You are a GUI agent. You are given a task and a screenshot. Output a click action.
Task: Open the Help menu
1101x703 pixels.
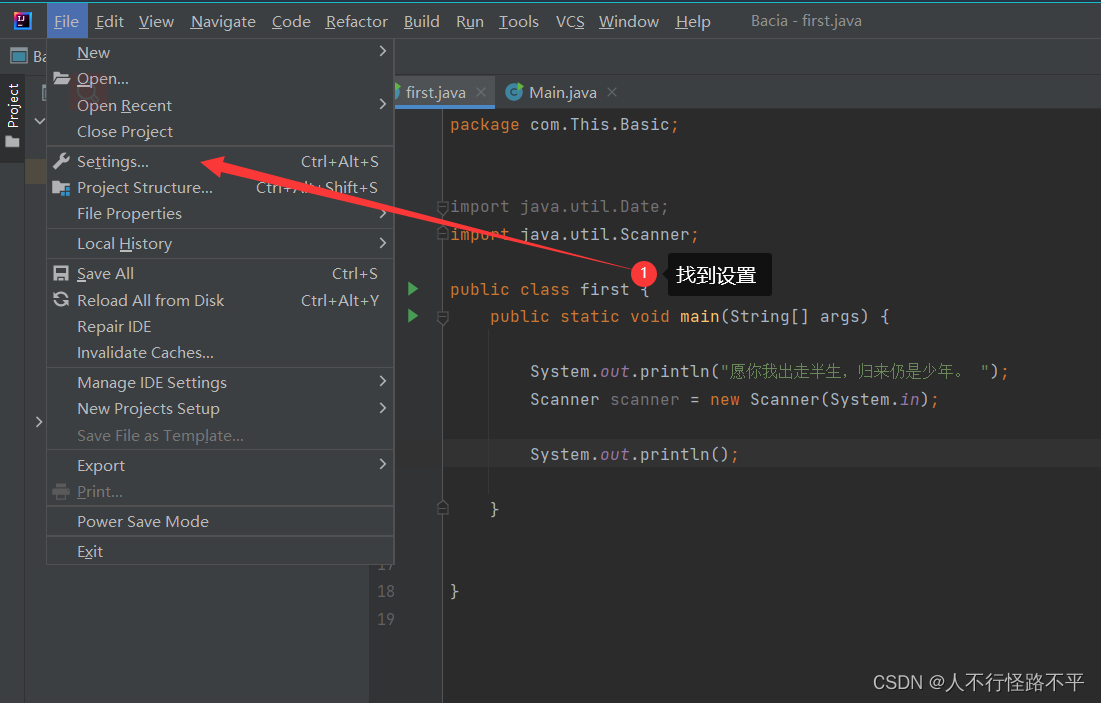point(693,22)
